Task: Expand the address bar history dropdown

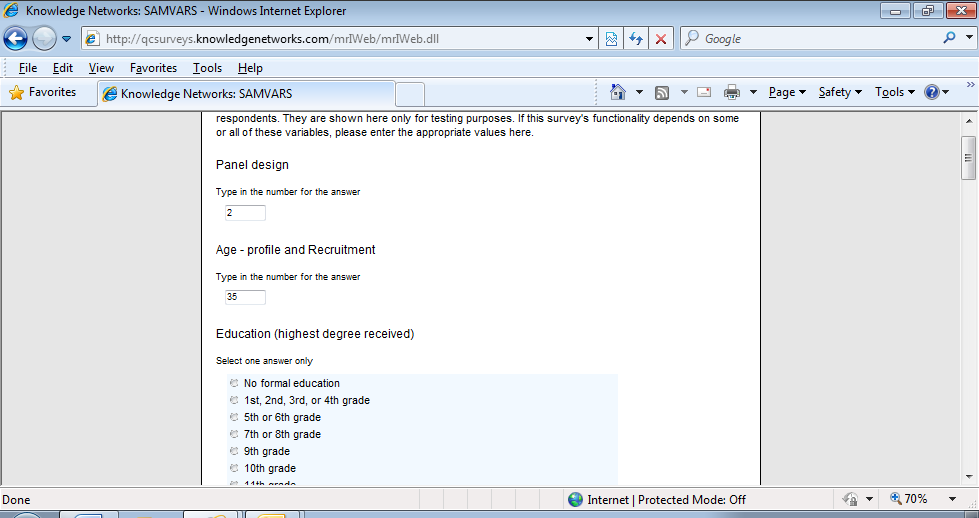Action: pyautogui.click(x=589, y=39)
